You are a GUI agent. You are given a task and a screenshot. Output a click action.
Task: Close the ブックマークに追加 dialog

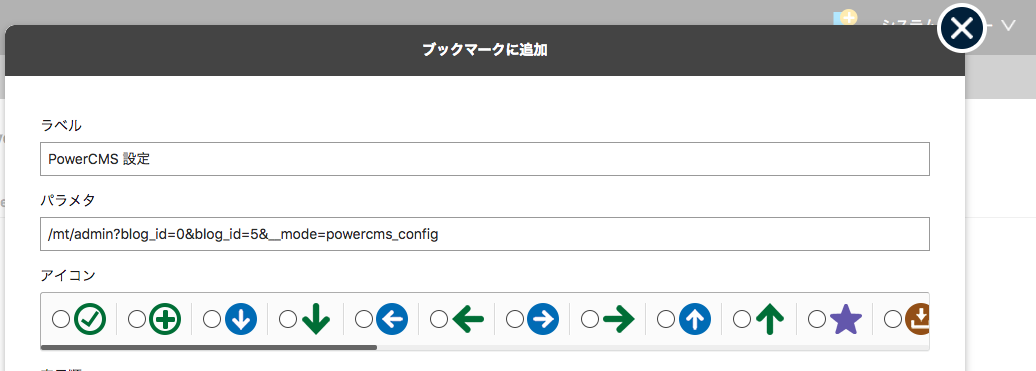962,28
